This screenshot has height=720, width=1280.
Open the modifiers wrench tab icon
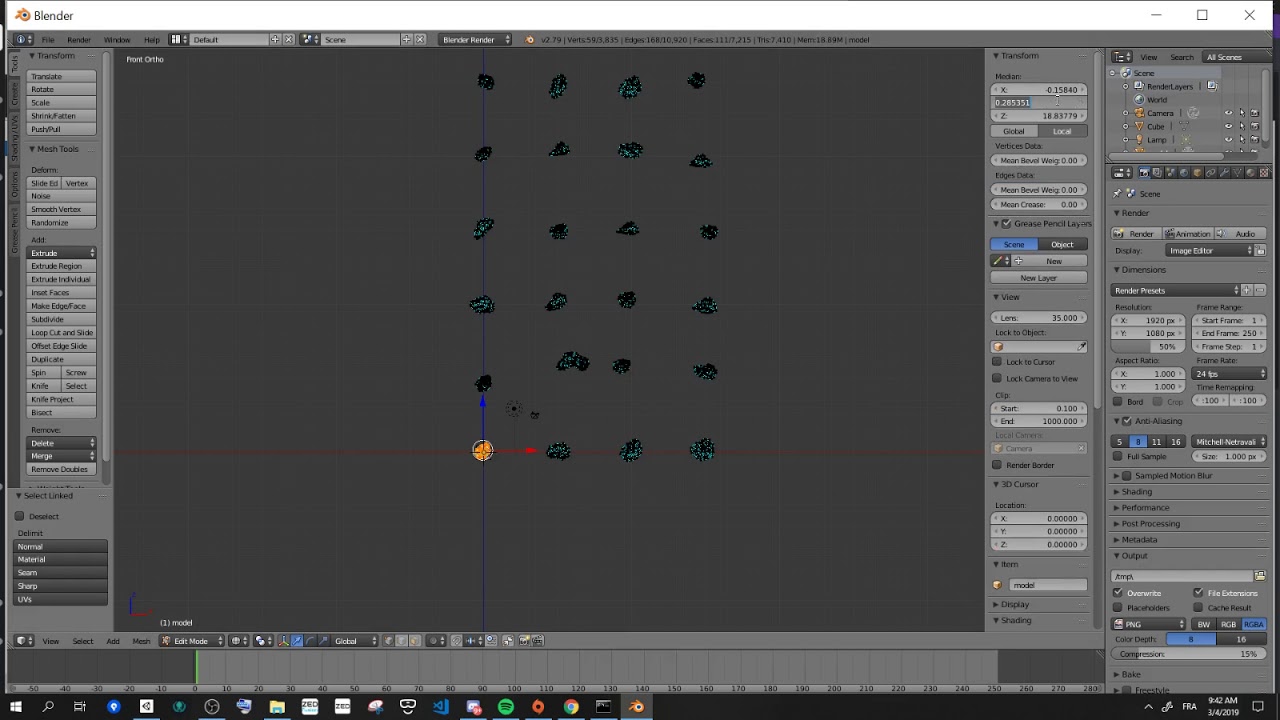[x=1224, y=172]
